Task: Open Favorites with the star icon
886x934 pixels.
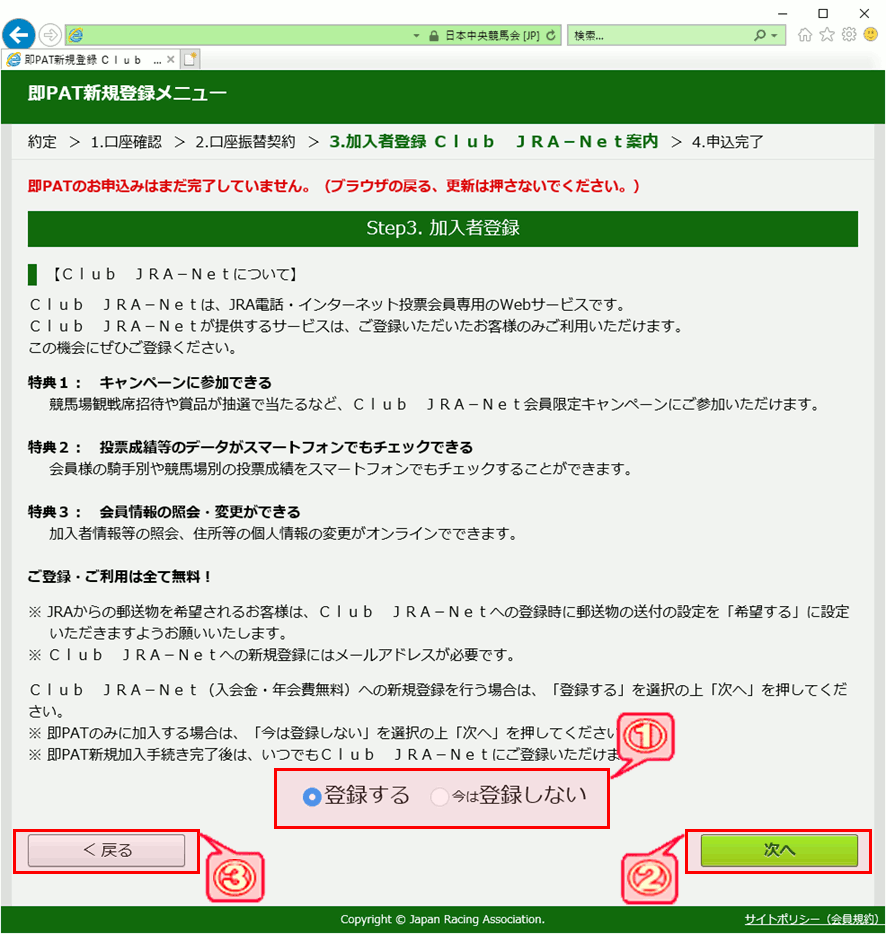Action: tap(827, 35)
